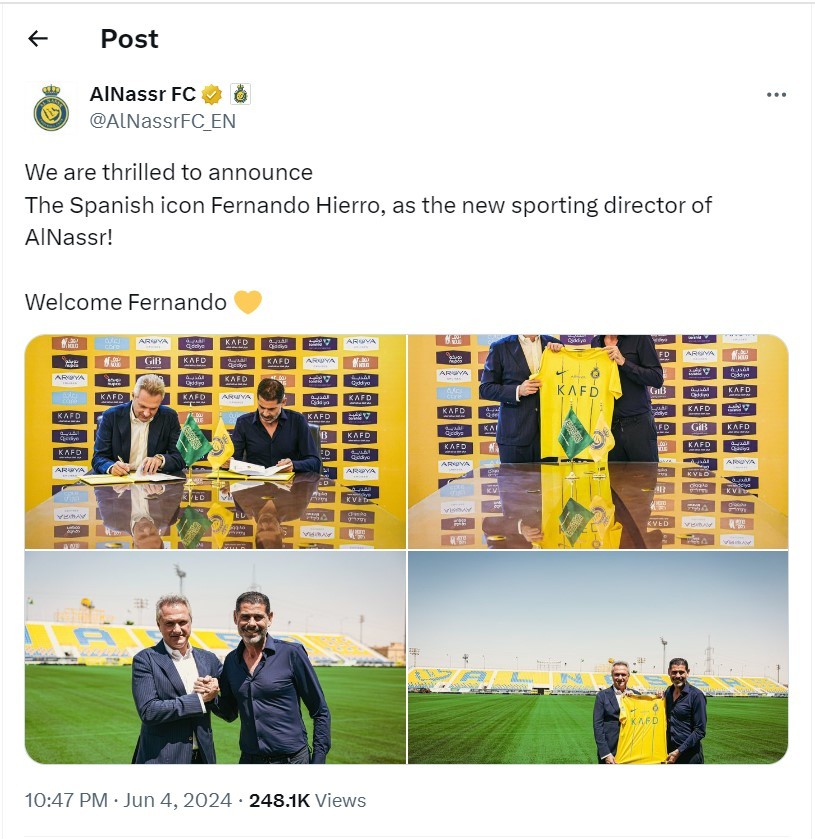Click the yellow heart emoji

pos(247,302)
